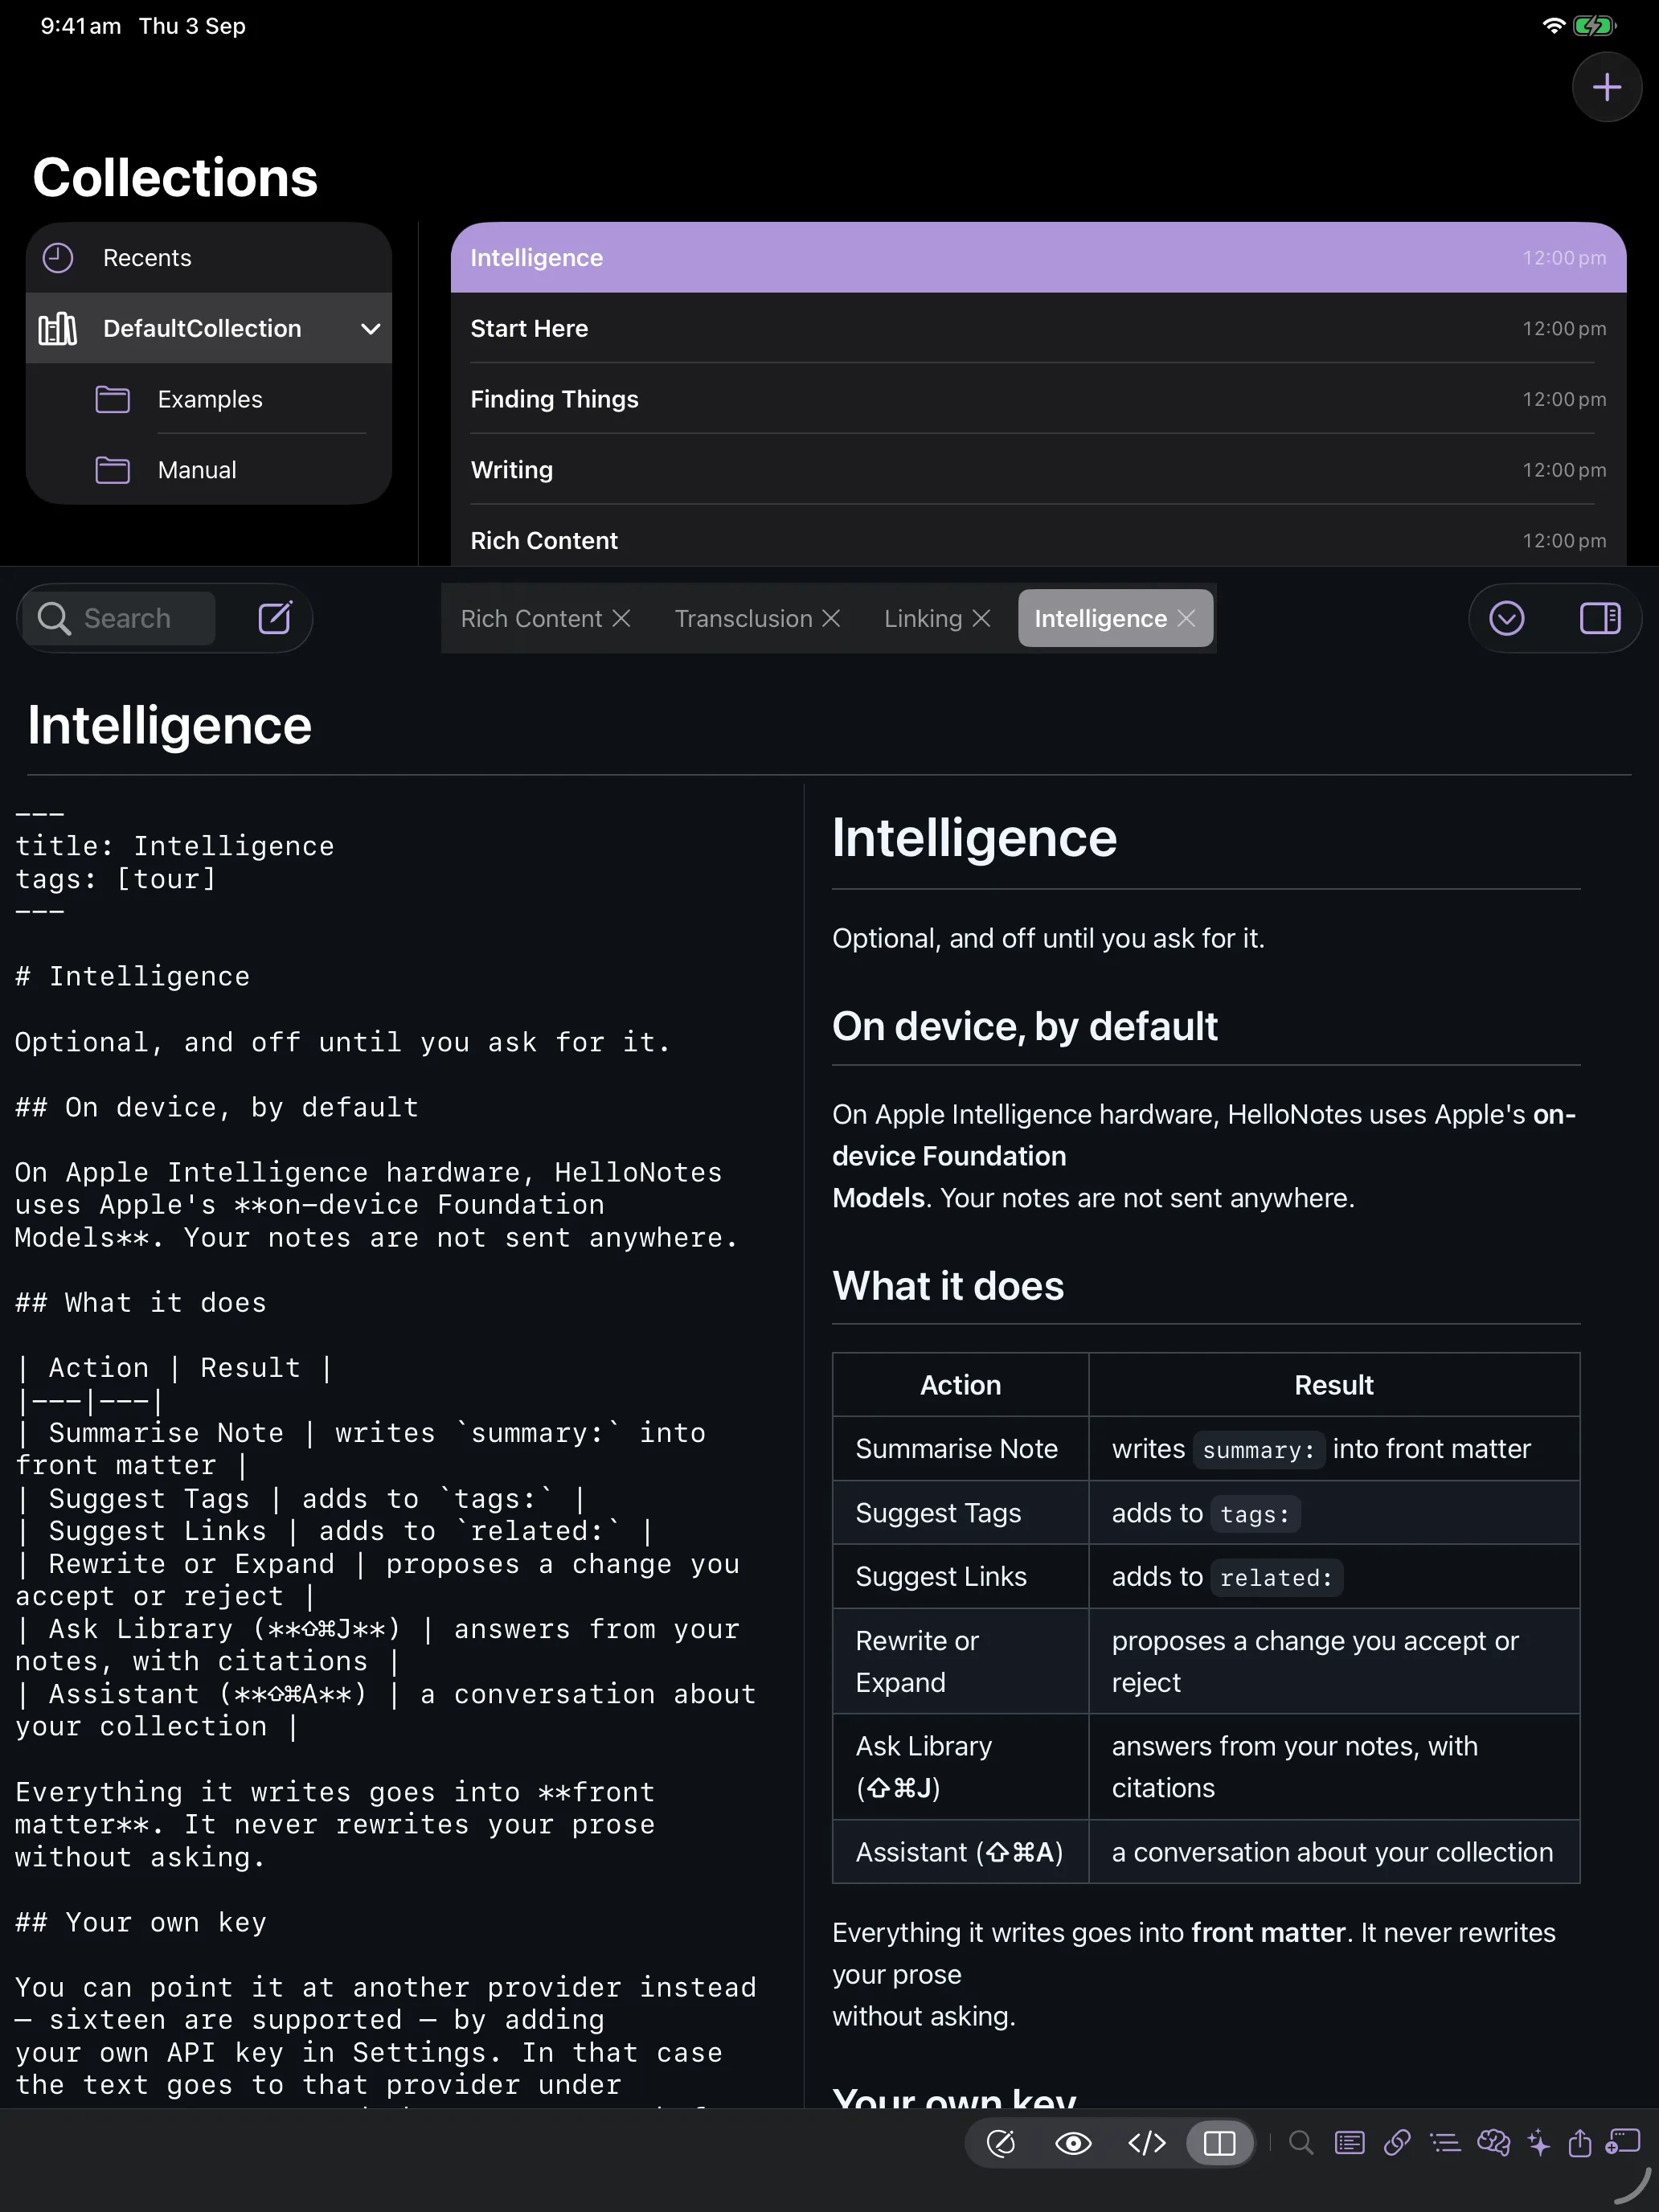
Task: Click 'title: Intelligence' in the source editor
Action: pyautogui.click(x=174, y=846)
